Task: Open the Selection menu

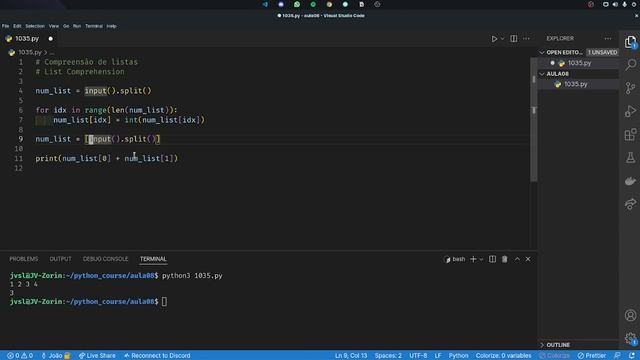Action: 35,26
